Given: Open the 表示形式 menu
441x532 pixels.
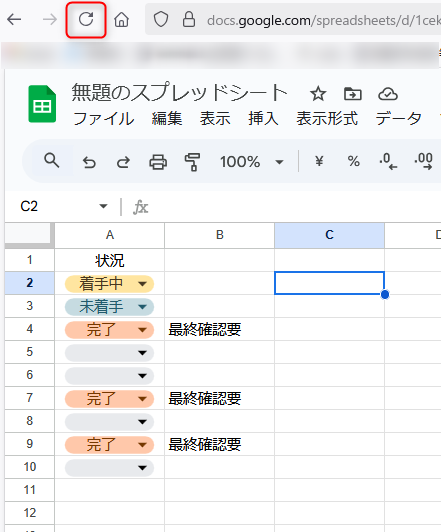Looking at the screenshot, I should [x=327, y=119].
